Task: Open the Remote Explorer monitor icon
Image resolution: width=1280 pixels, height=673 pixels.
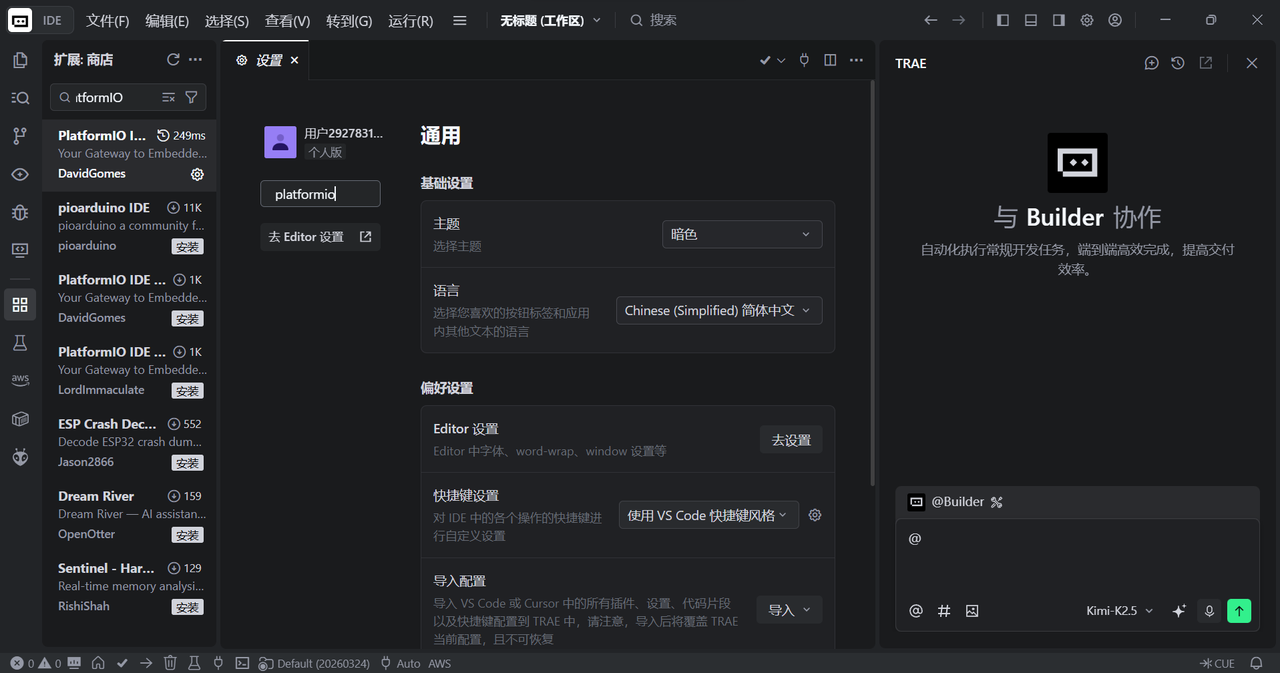Action: click(x=20, y=250)
